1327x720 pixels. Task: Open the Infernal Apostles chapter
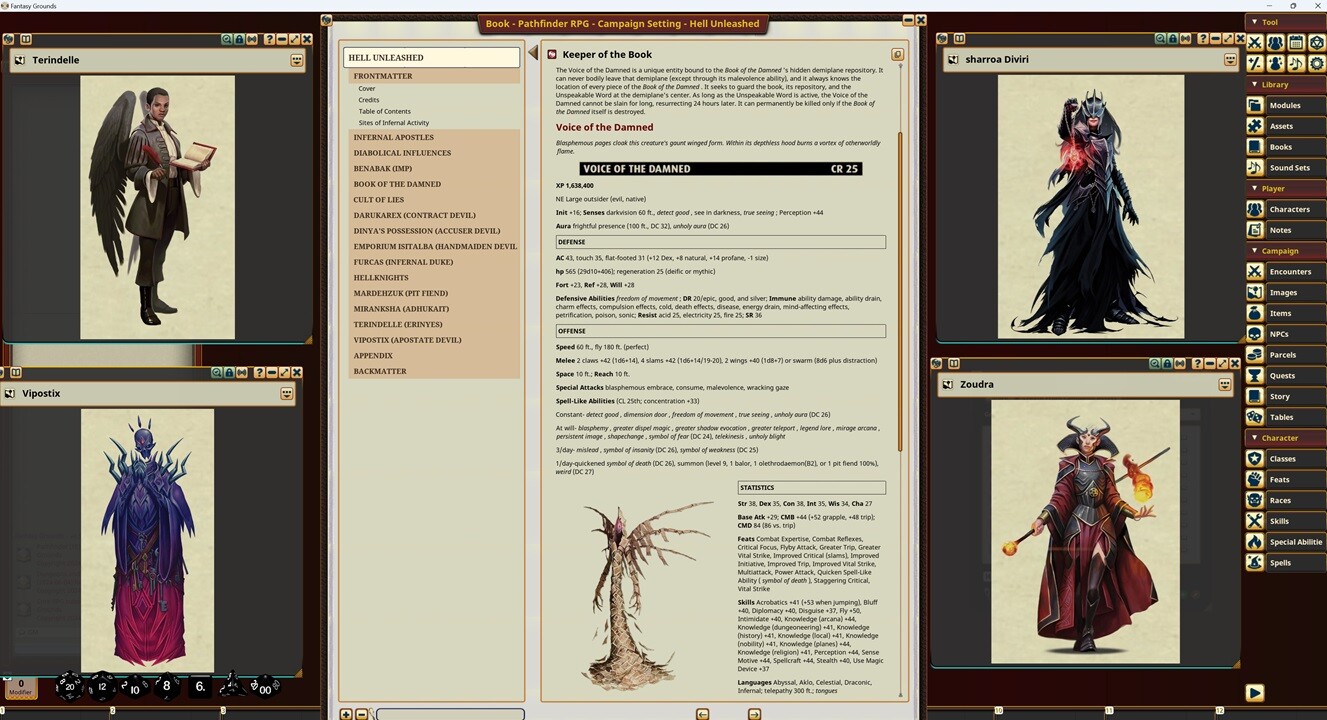[x=393, y=137]
